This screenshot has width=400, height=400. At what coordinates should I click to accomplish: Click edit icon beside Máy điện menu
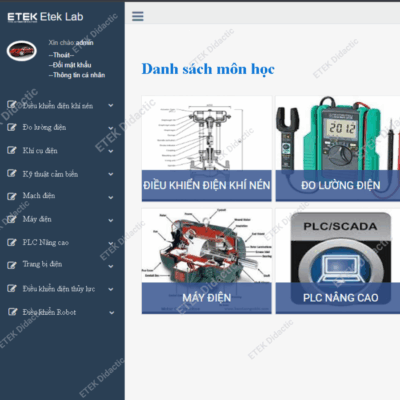[12, 219]
